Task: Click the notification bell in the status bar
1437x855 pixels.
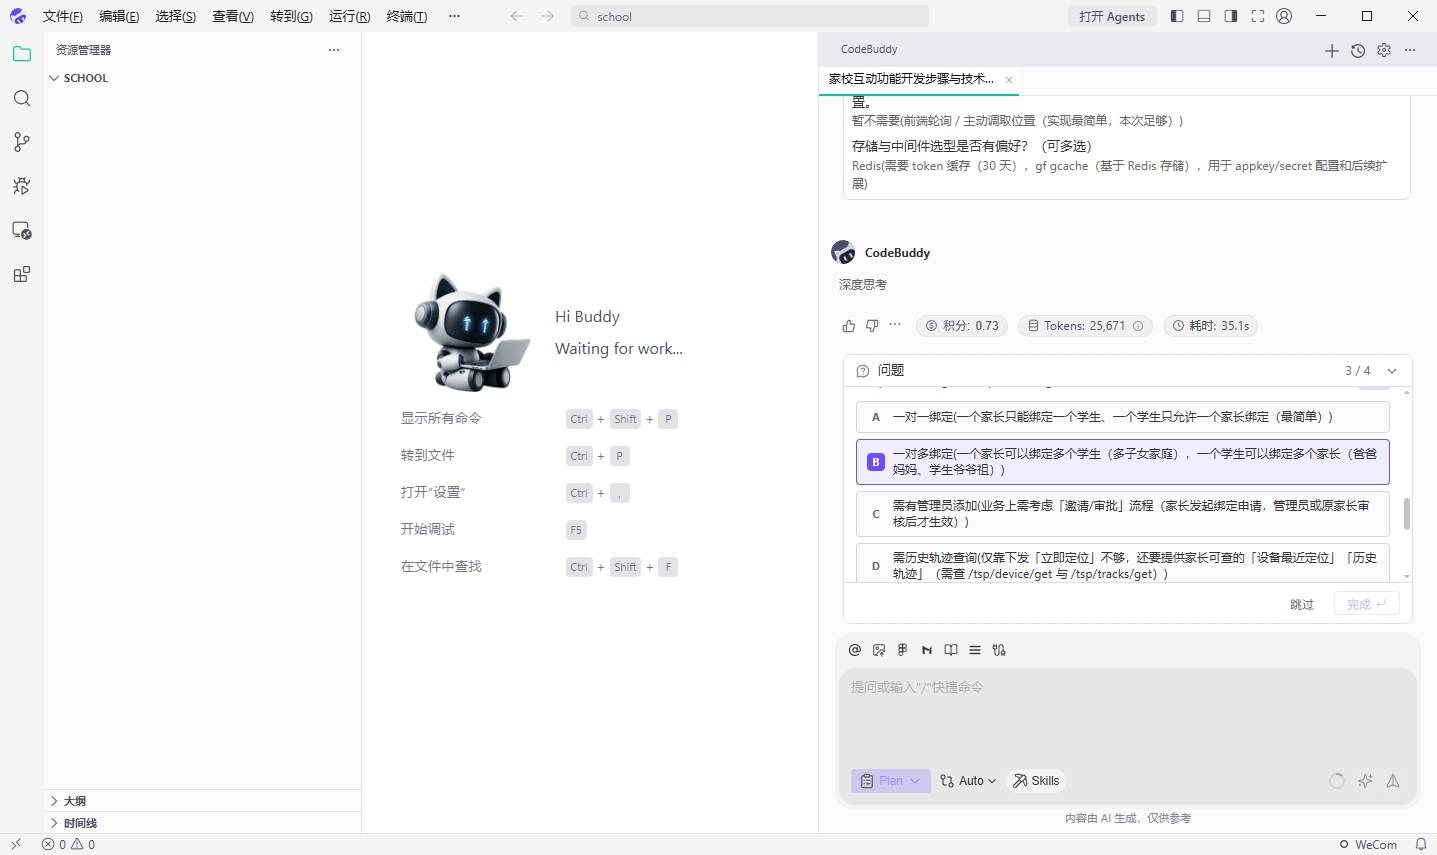Action: 1421,844
